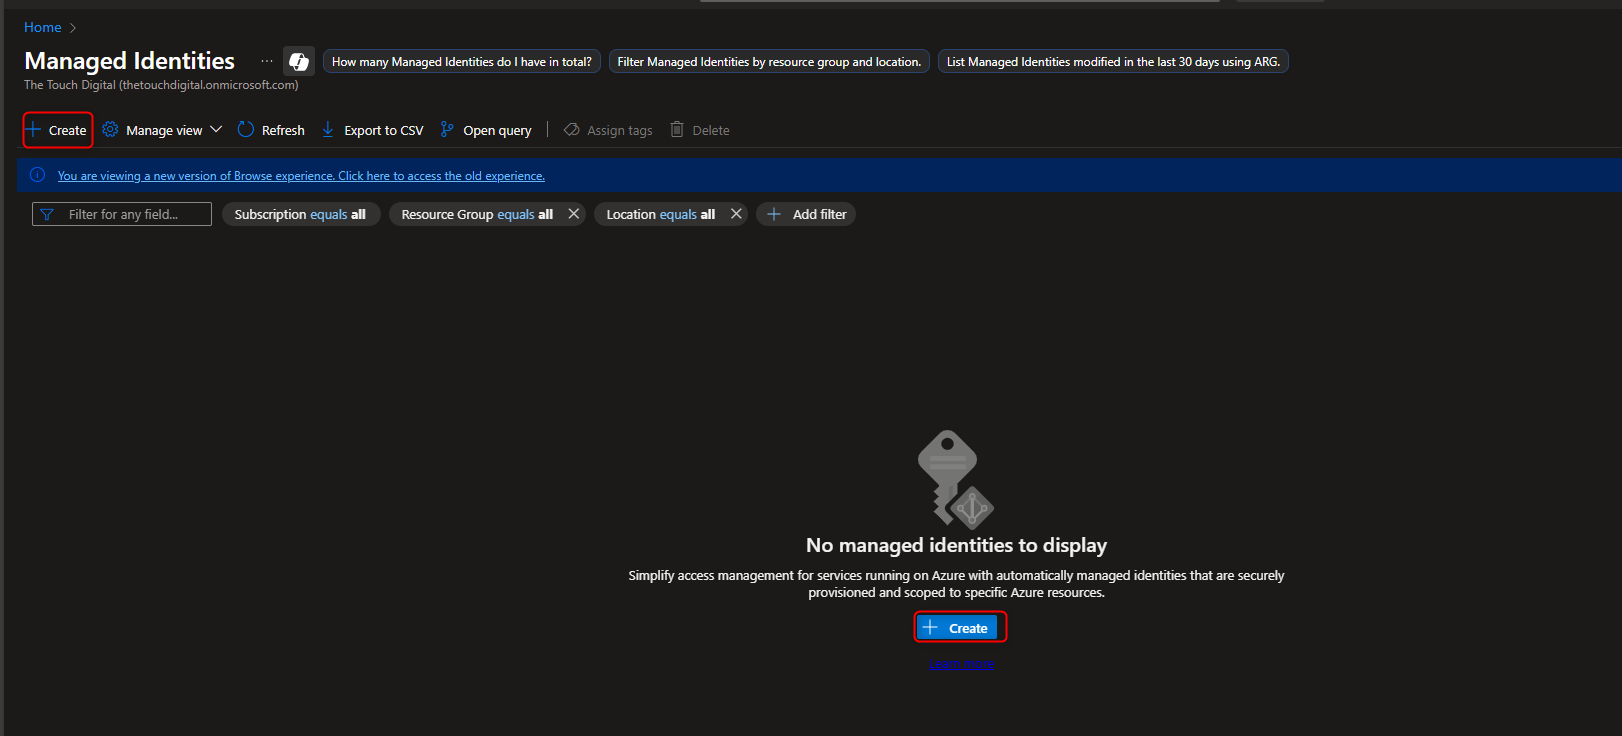Click the Delete trash icon
The height and width of the screenshot is (736, 1622).
tap(677, 130)
